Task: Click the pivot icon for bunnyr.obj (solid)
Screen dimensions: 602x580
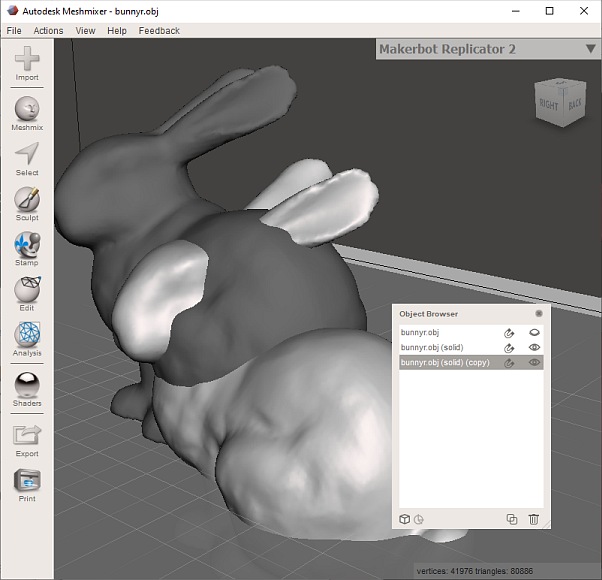Action: tap(509, 348)
